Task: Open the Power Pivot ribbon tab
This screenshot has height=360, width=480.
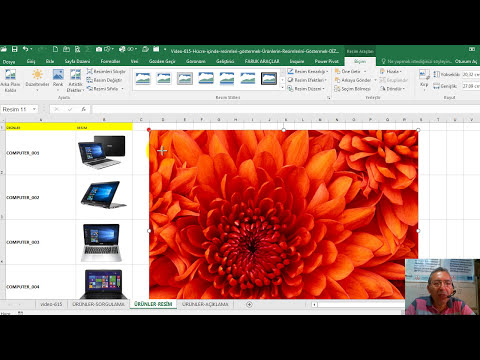Action: (326, 61)
